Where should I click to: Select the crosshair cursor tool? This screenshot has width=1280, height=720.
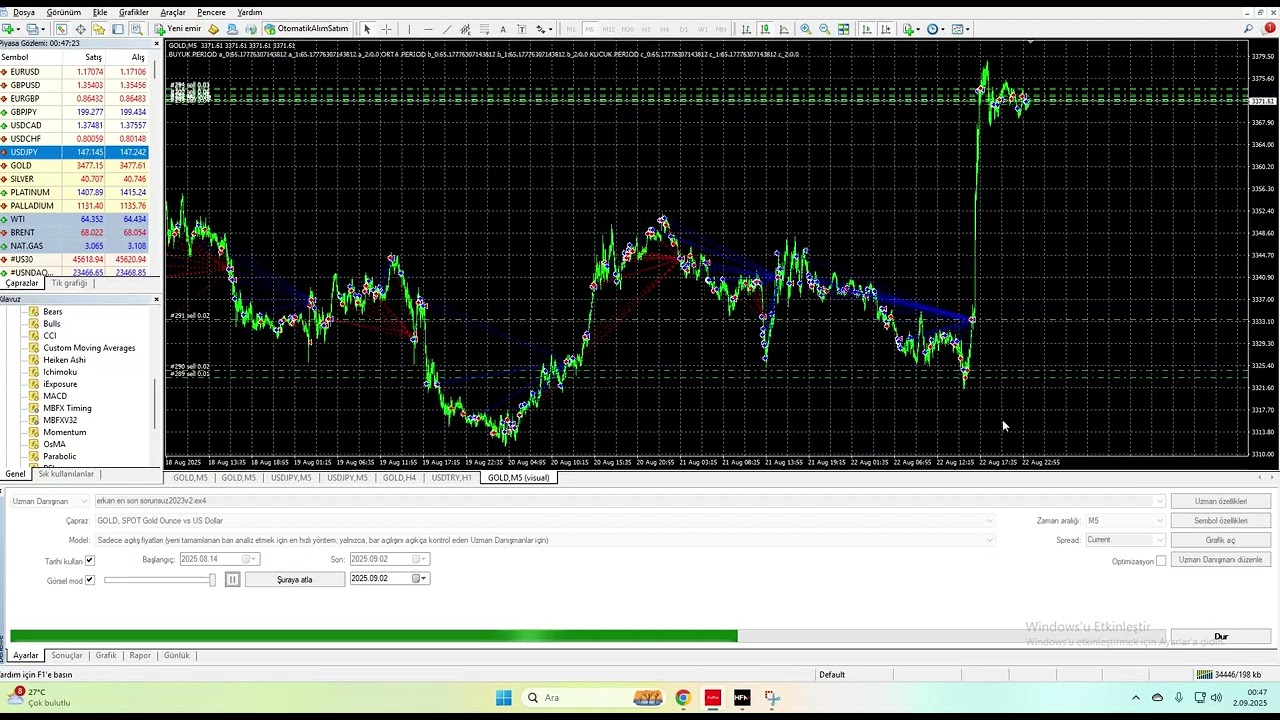click(x=387, y=29)
